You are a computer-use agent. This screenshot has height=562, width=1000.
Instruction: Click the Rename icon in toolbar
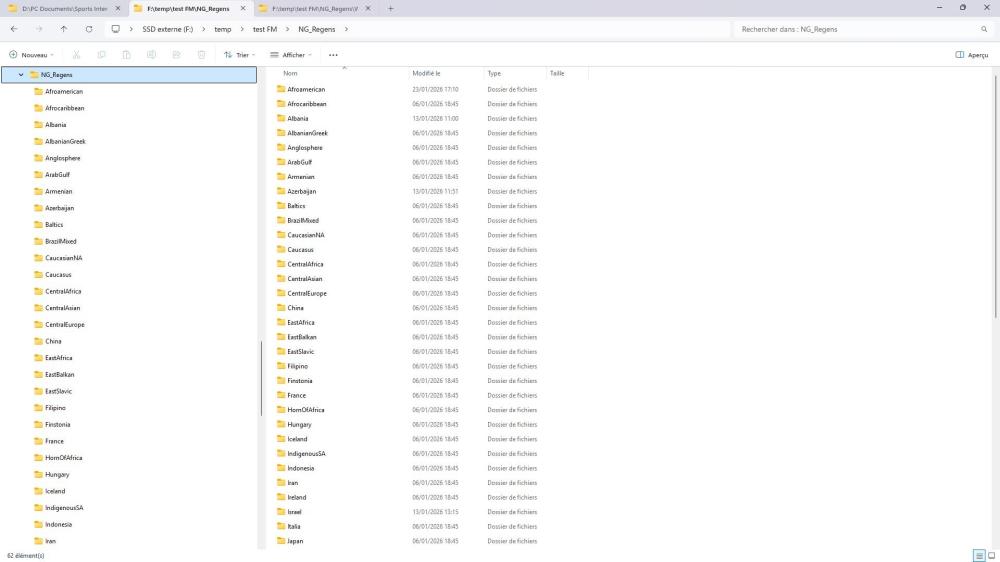pos(151,55)
